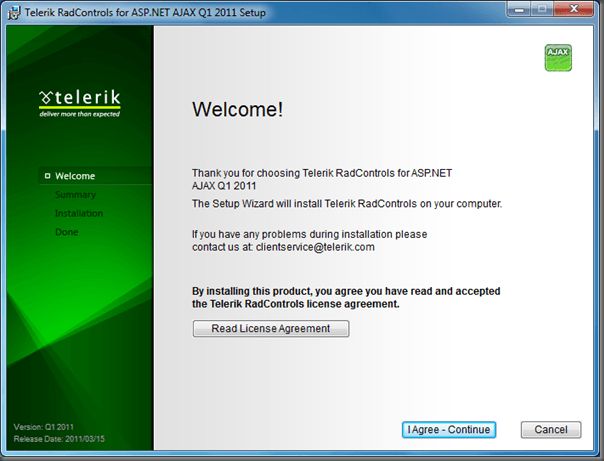Click the installer icon in the title bar
This screenshot has width=604, height=461.
tap(14, 13)
